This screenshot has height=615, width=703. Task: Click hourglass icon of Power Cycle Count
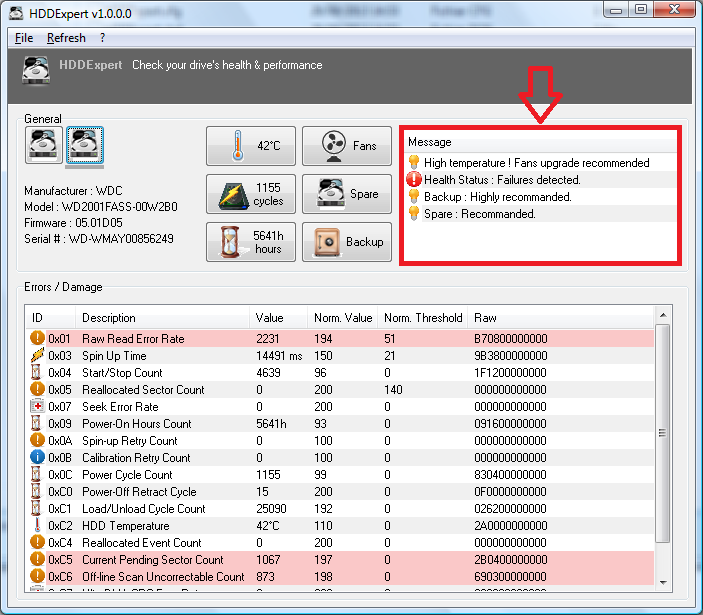36,474
